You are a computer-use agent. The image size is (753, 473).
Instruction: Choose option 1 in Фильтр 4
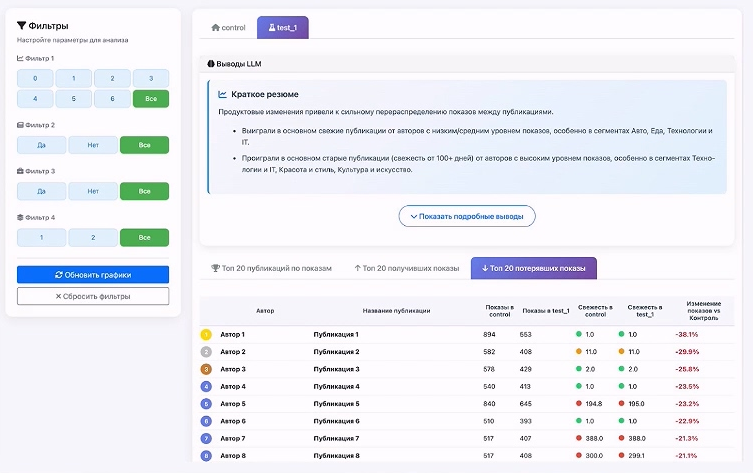[42, 237]
